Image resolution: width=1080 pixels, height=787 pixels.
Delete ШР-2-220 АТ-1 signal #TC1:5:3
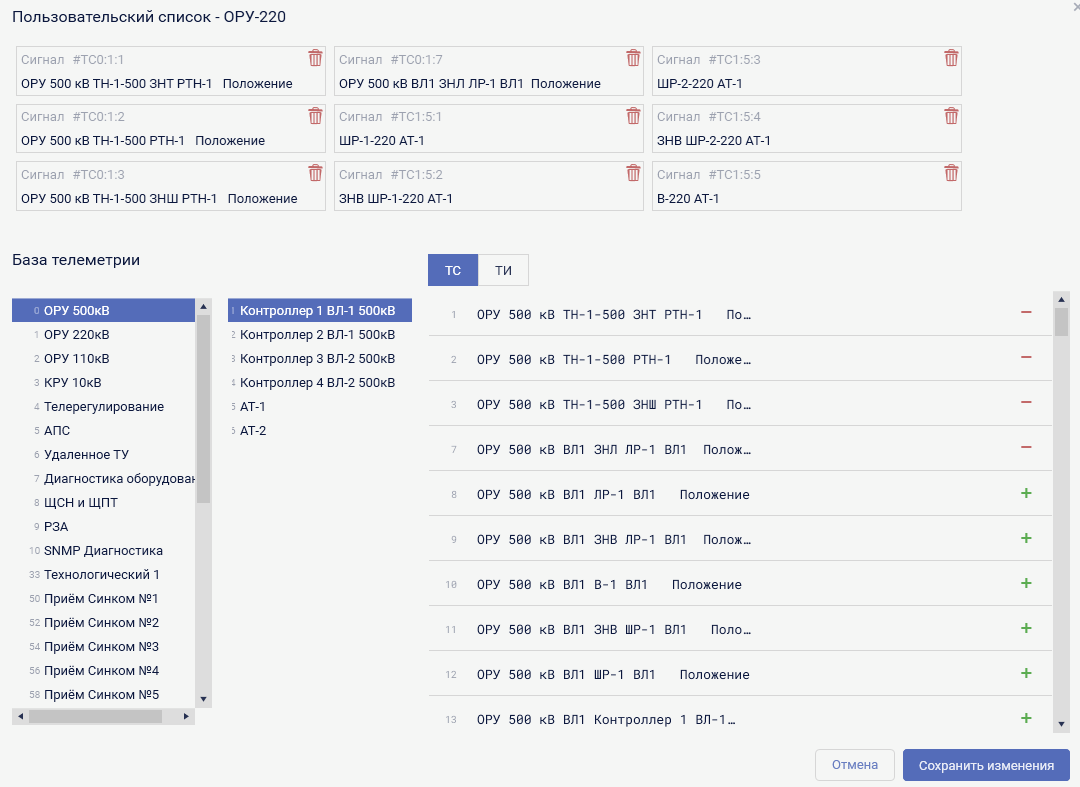click(951, 58)
